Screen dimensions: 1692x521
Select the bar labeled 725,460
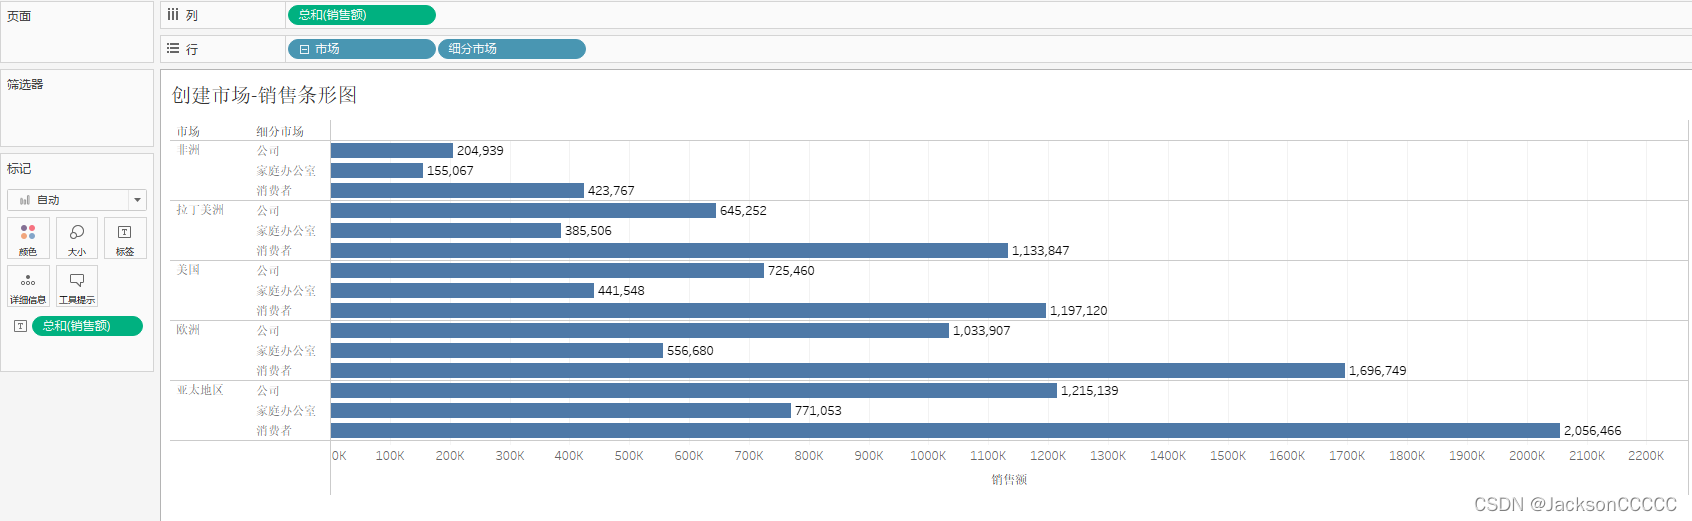click(x=547, y=270)
